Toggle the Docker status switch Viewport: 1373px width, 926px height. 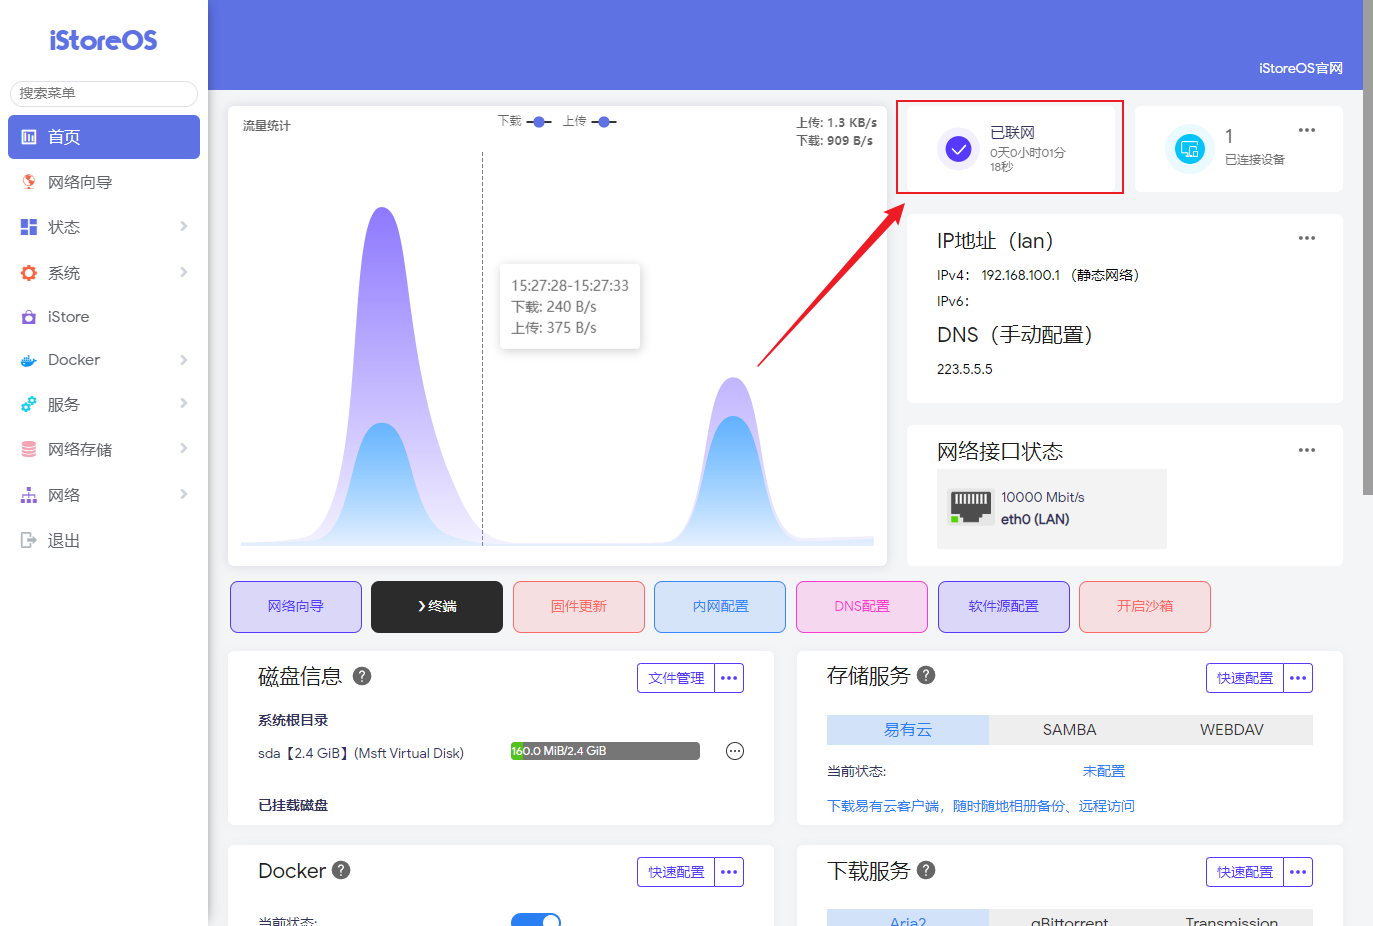point(536,919)
